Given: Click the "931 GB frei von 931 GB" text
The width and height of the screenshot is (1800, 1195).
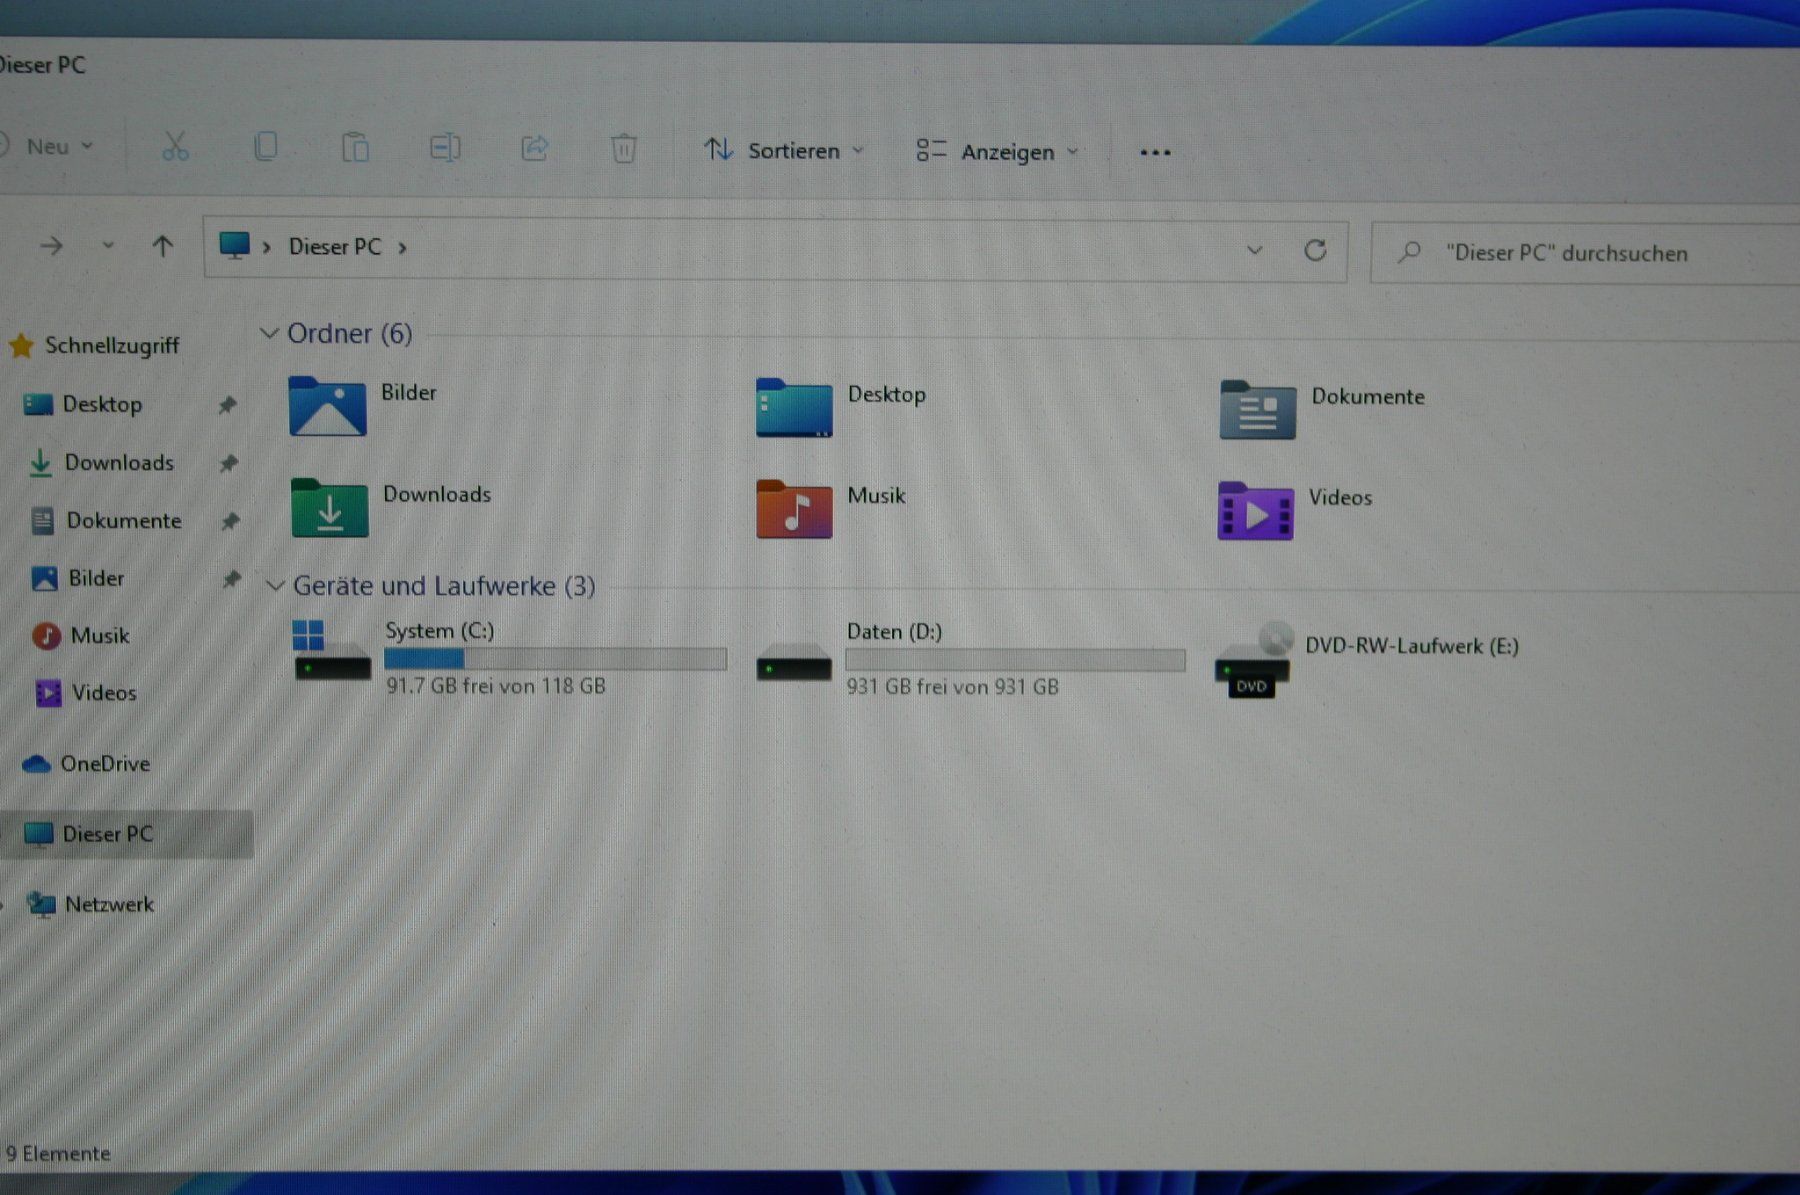Looking at the screenshot, I should 952,687.
